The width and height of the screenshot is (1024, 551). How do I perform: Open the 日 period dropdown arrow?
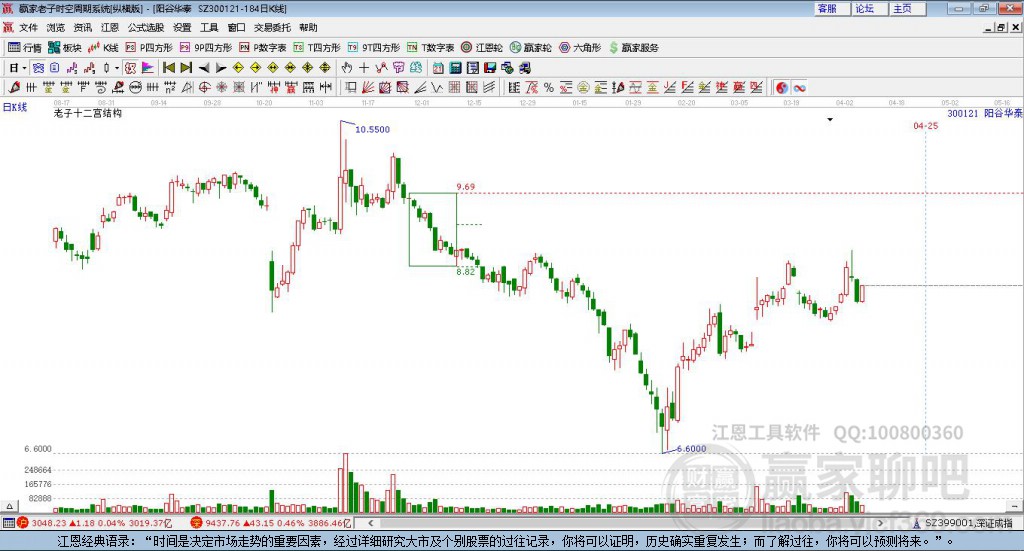(24, 68)
